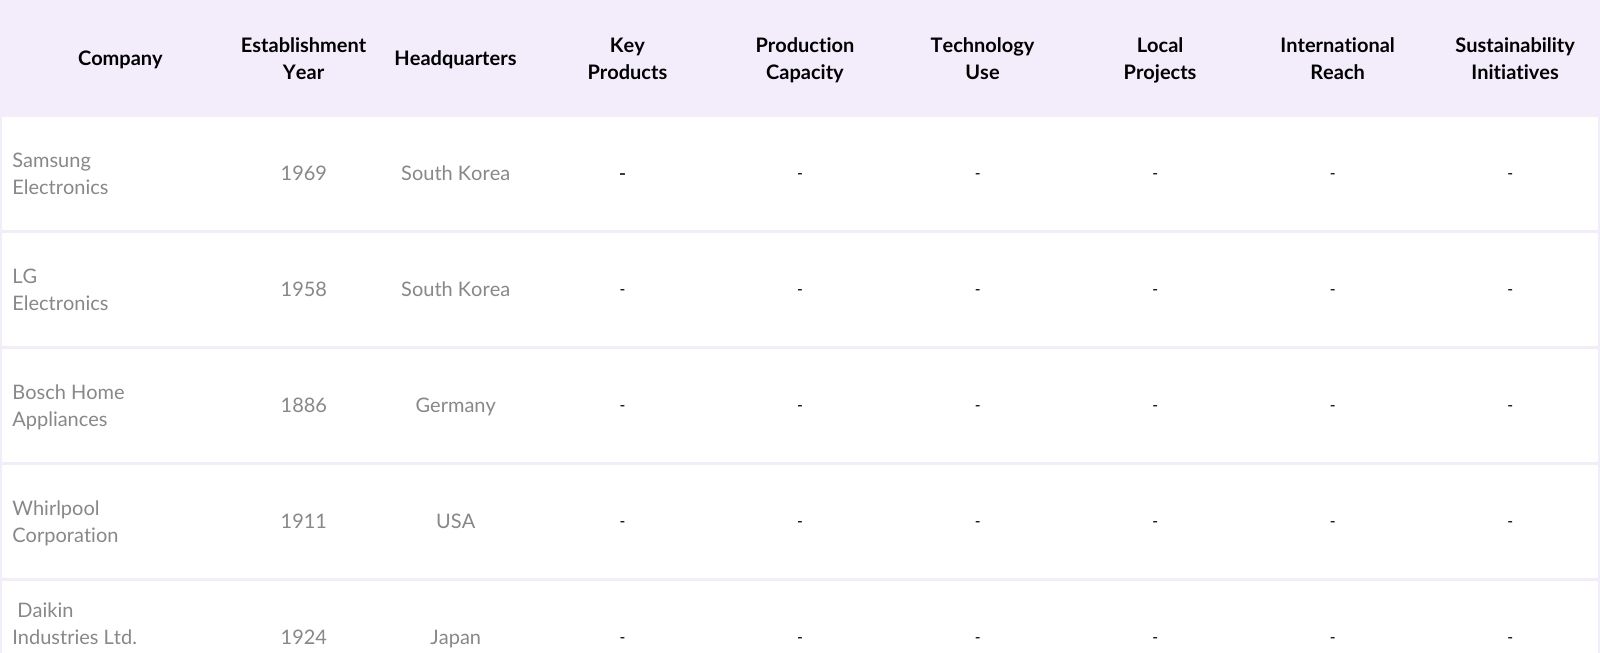Select the 1886 establishment year cell
1600x653 pixels.
click(x=303, y=405)
